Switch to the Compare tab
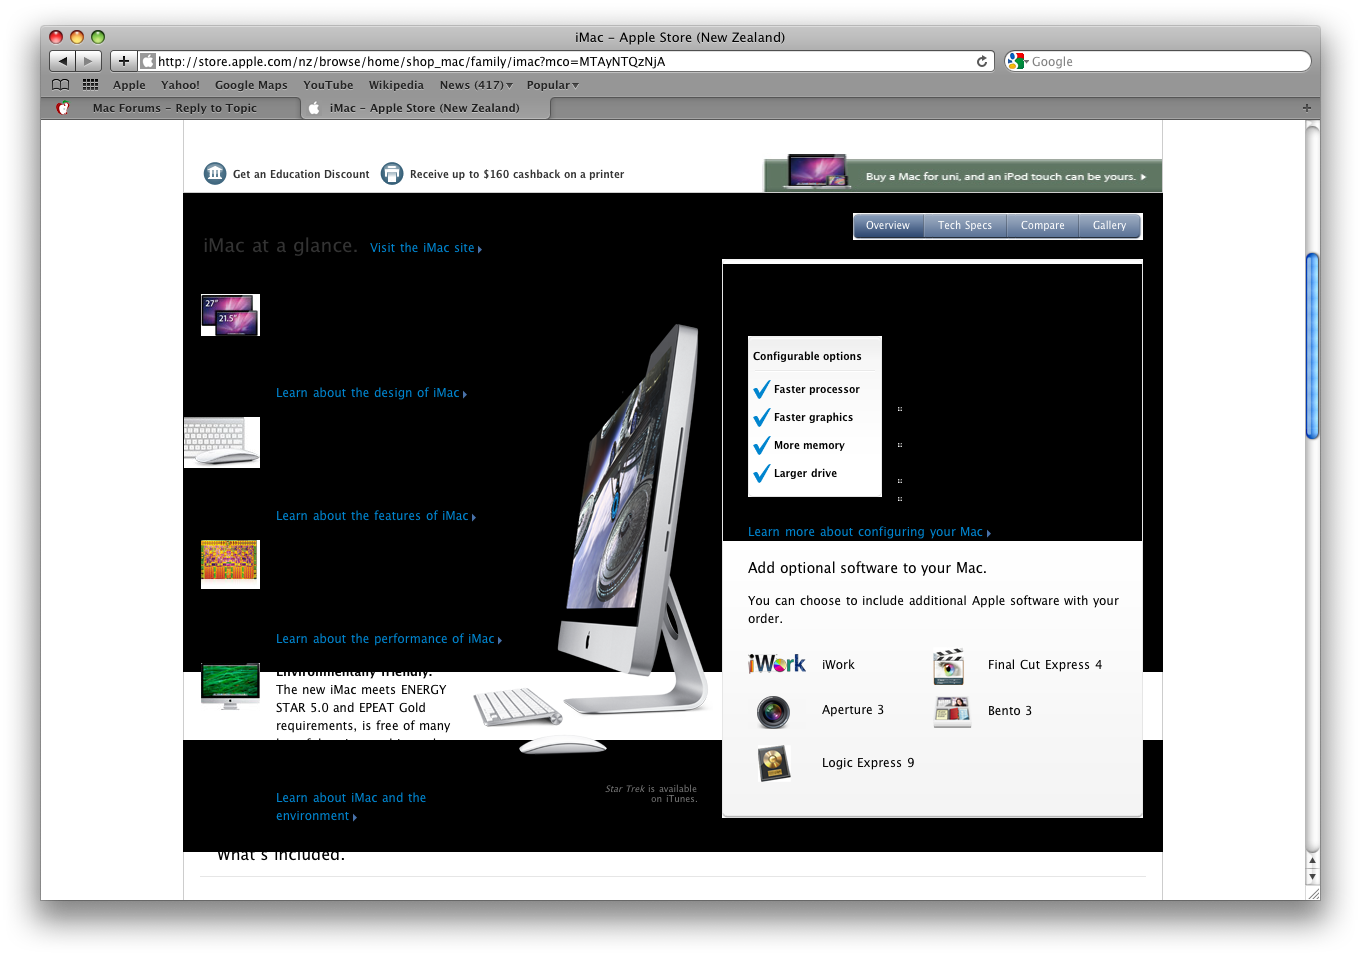The width and height of the screenshot is (1361, 956). pyautogui.click(x=1042, y=226)
